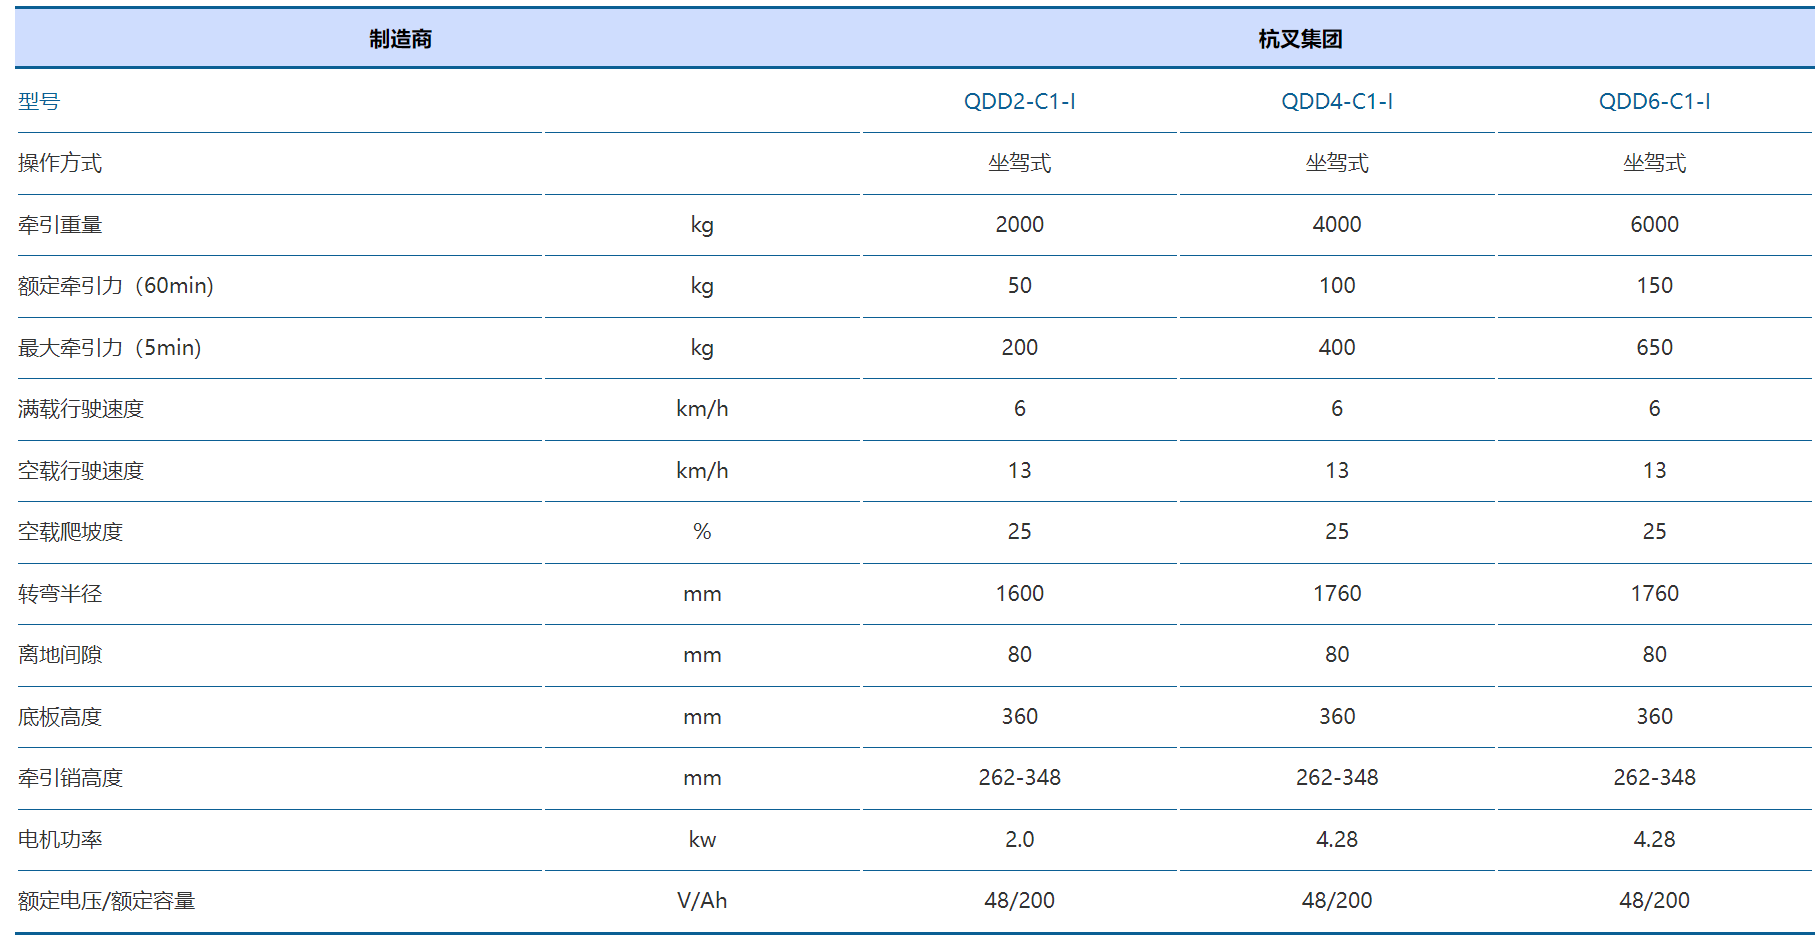Click the 电机功率 row label

60,840
